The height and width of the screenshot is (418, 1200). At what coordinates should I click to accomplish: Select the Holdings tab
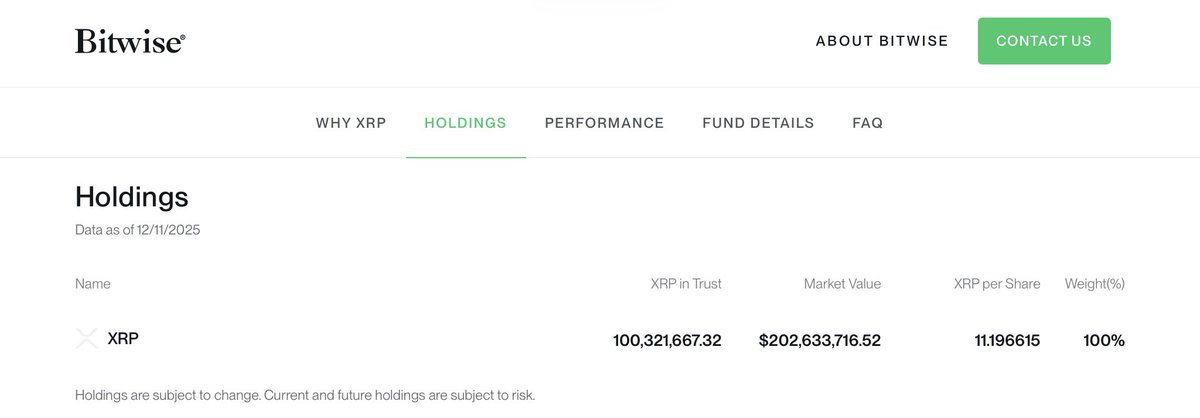tap(465, 123)
